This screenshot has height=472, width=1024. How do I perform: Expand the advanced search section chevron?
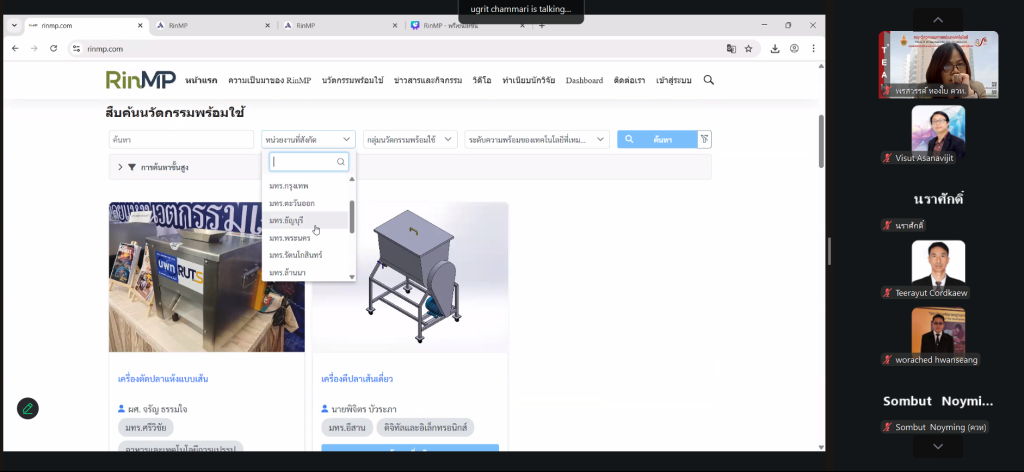120,167
